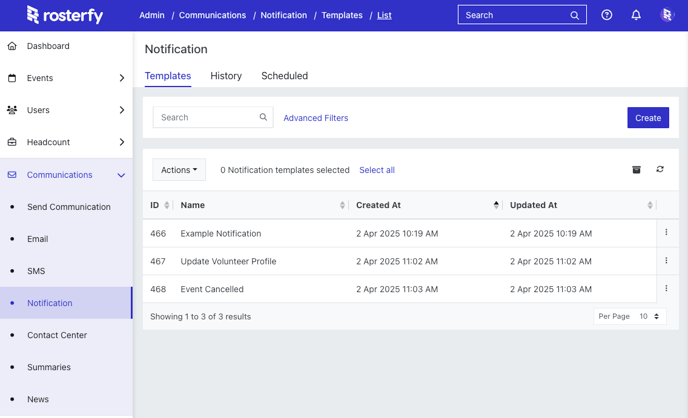Select the Update Volunteer Profile name cell

pyautogui.click(x=228, y=261)
